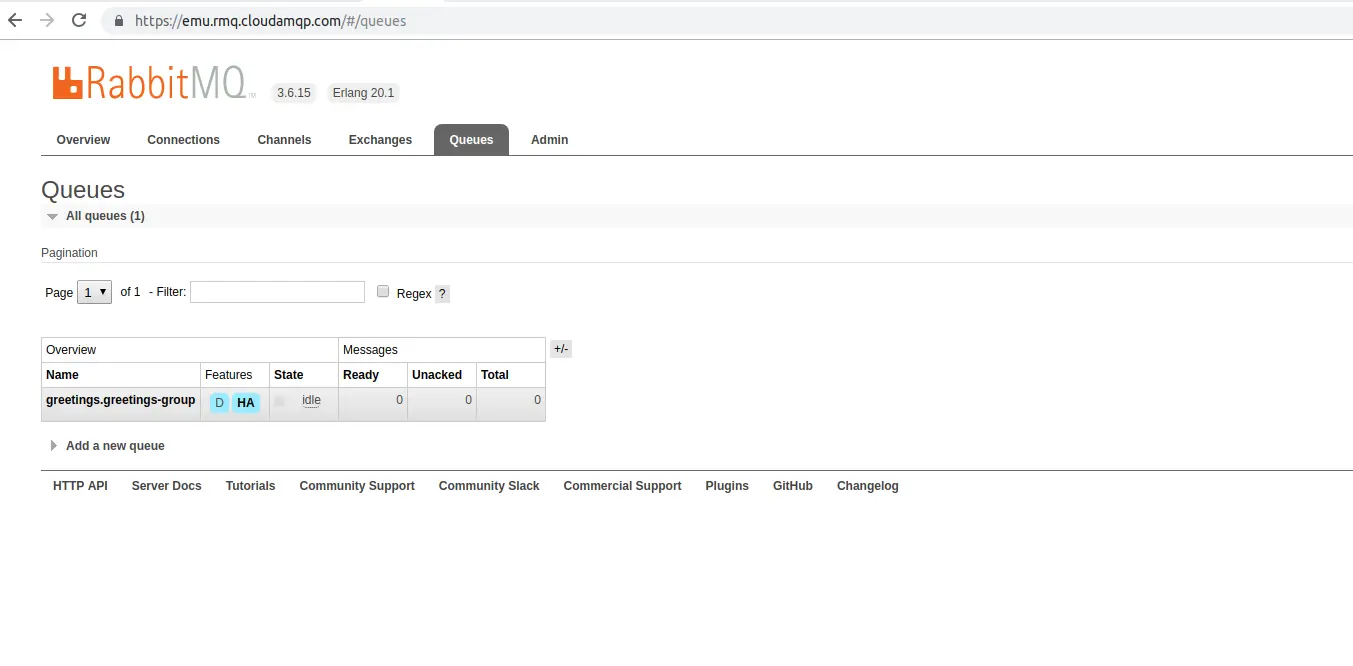Image resolution: width=1353 pixels, height=666 pixels.
Task: Enable the Regex checkbox
Action: [383, 292]
